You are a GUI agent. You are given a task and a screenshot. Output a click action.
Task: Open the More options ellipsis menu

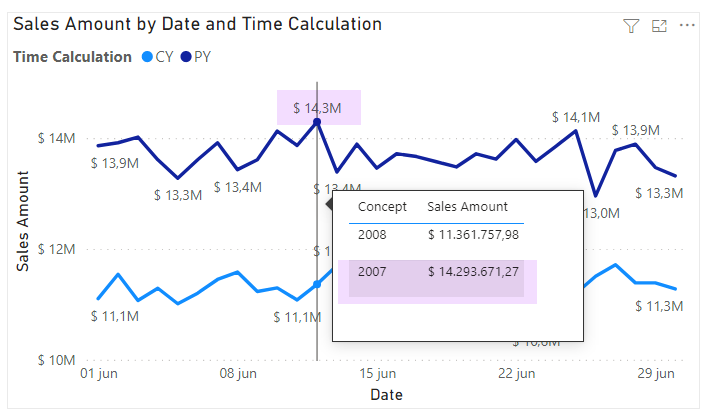tap(687, 27)
